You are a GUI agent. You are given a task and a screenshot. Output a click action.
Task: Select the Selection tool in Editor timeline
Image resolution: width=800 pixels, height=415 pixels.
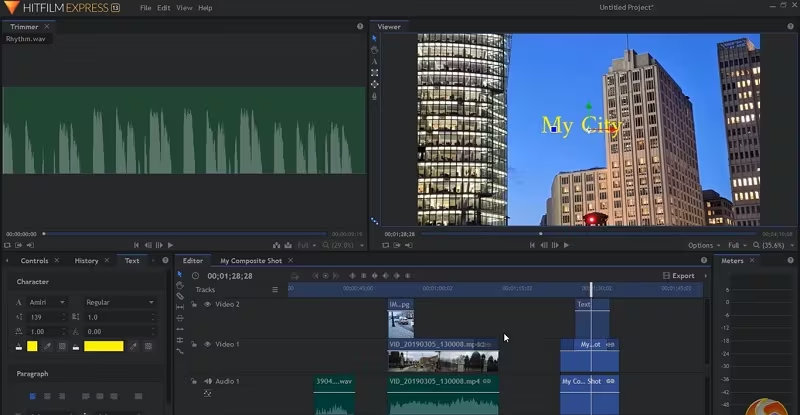click(x=180, y=274)
